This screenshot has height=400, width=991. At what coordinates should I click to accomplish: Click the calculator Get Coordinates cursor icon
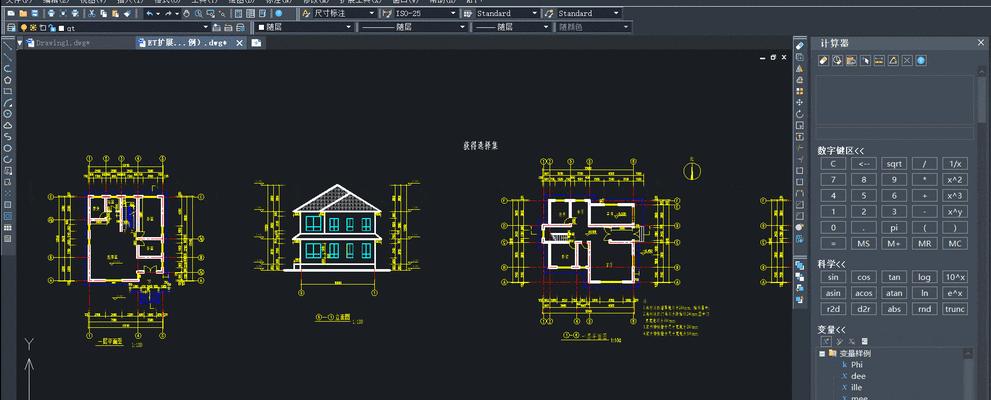865,61
